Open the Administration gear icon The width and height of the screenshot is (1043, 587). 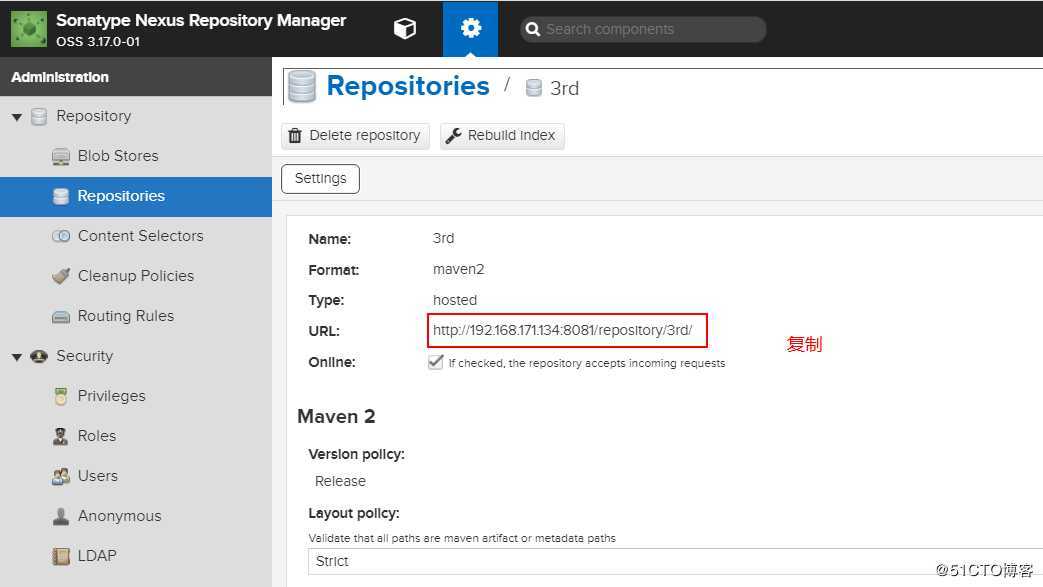(x=470, y=29)
